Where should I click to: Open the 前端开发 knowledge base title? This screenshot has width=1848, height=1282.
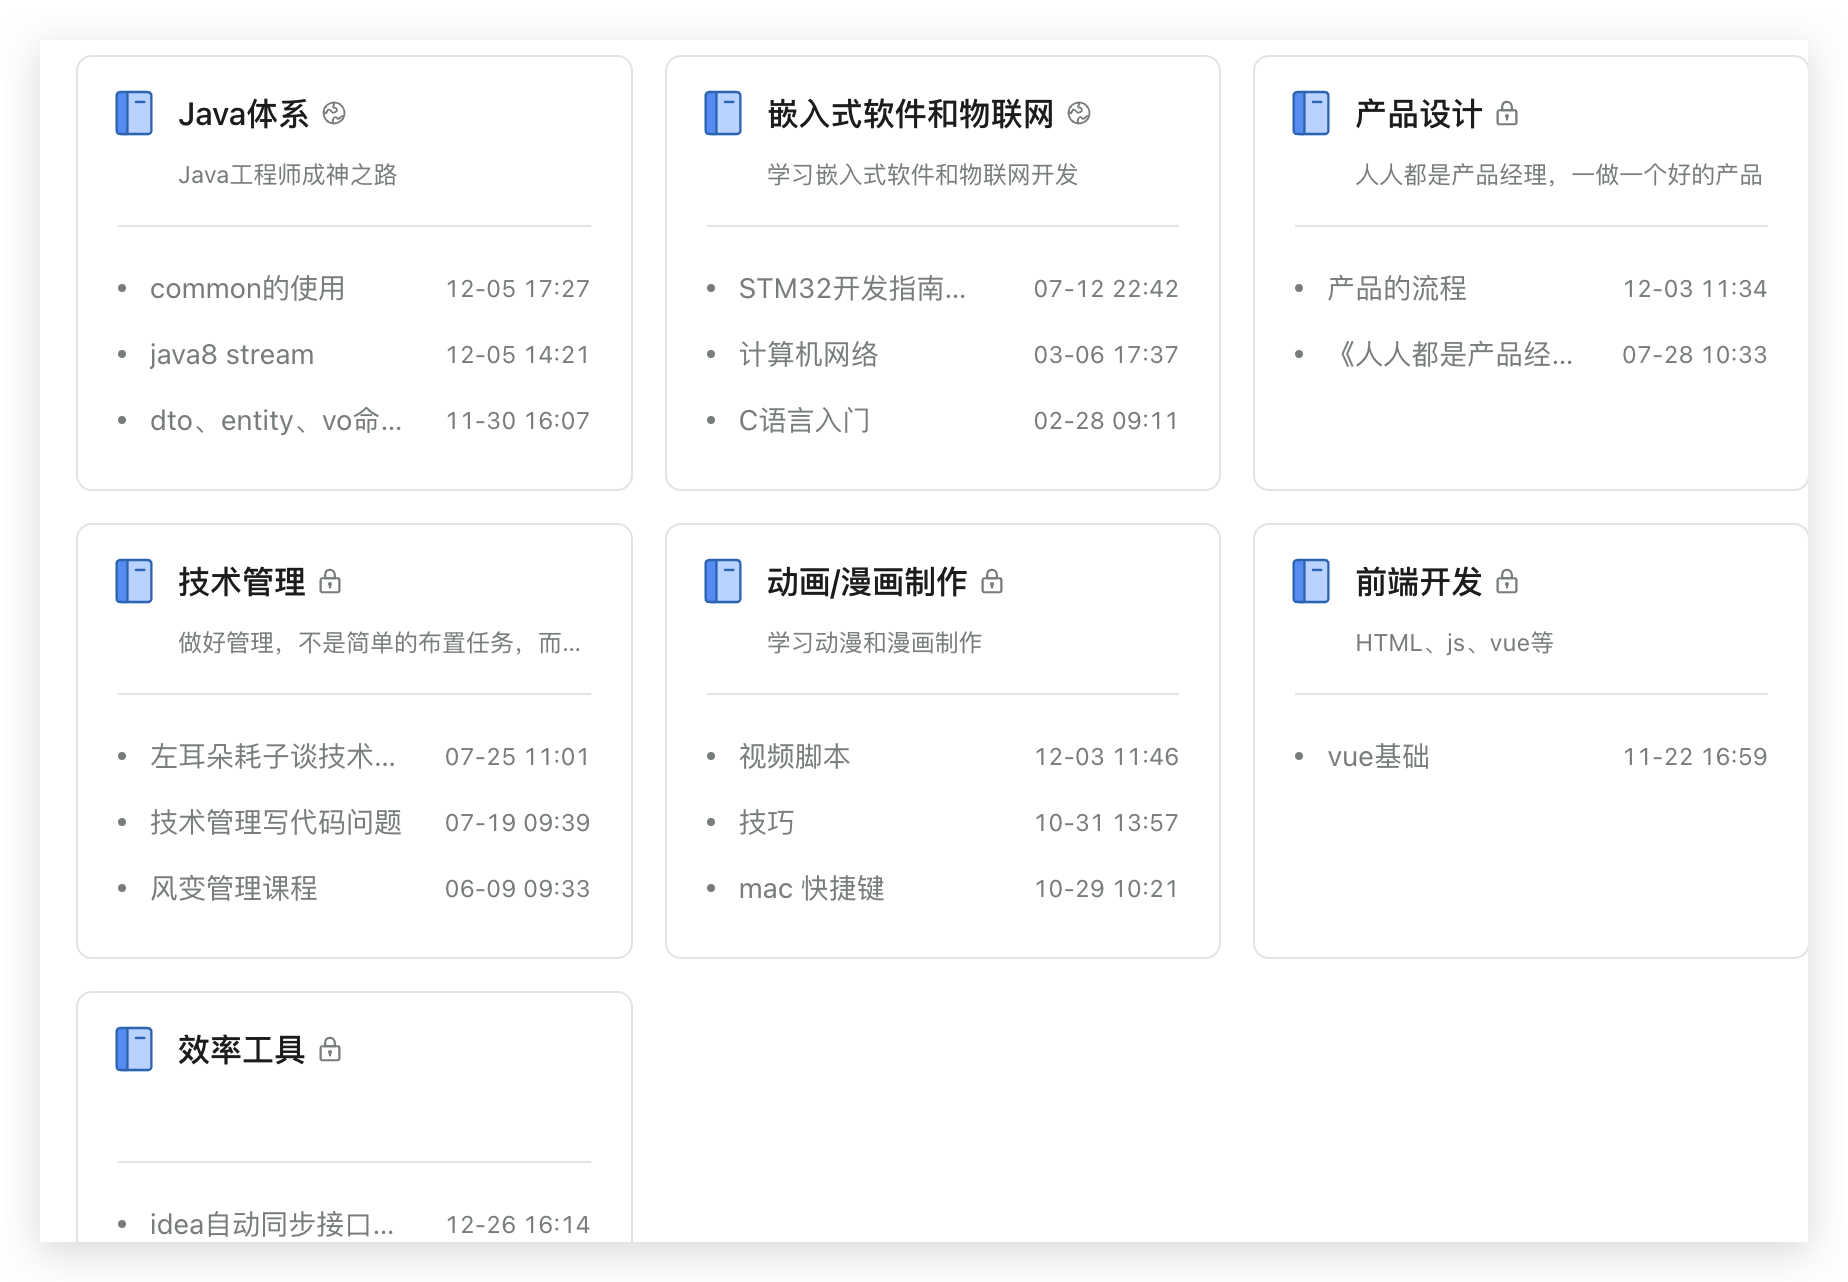click(1419, 582)
